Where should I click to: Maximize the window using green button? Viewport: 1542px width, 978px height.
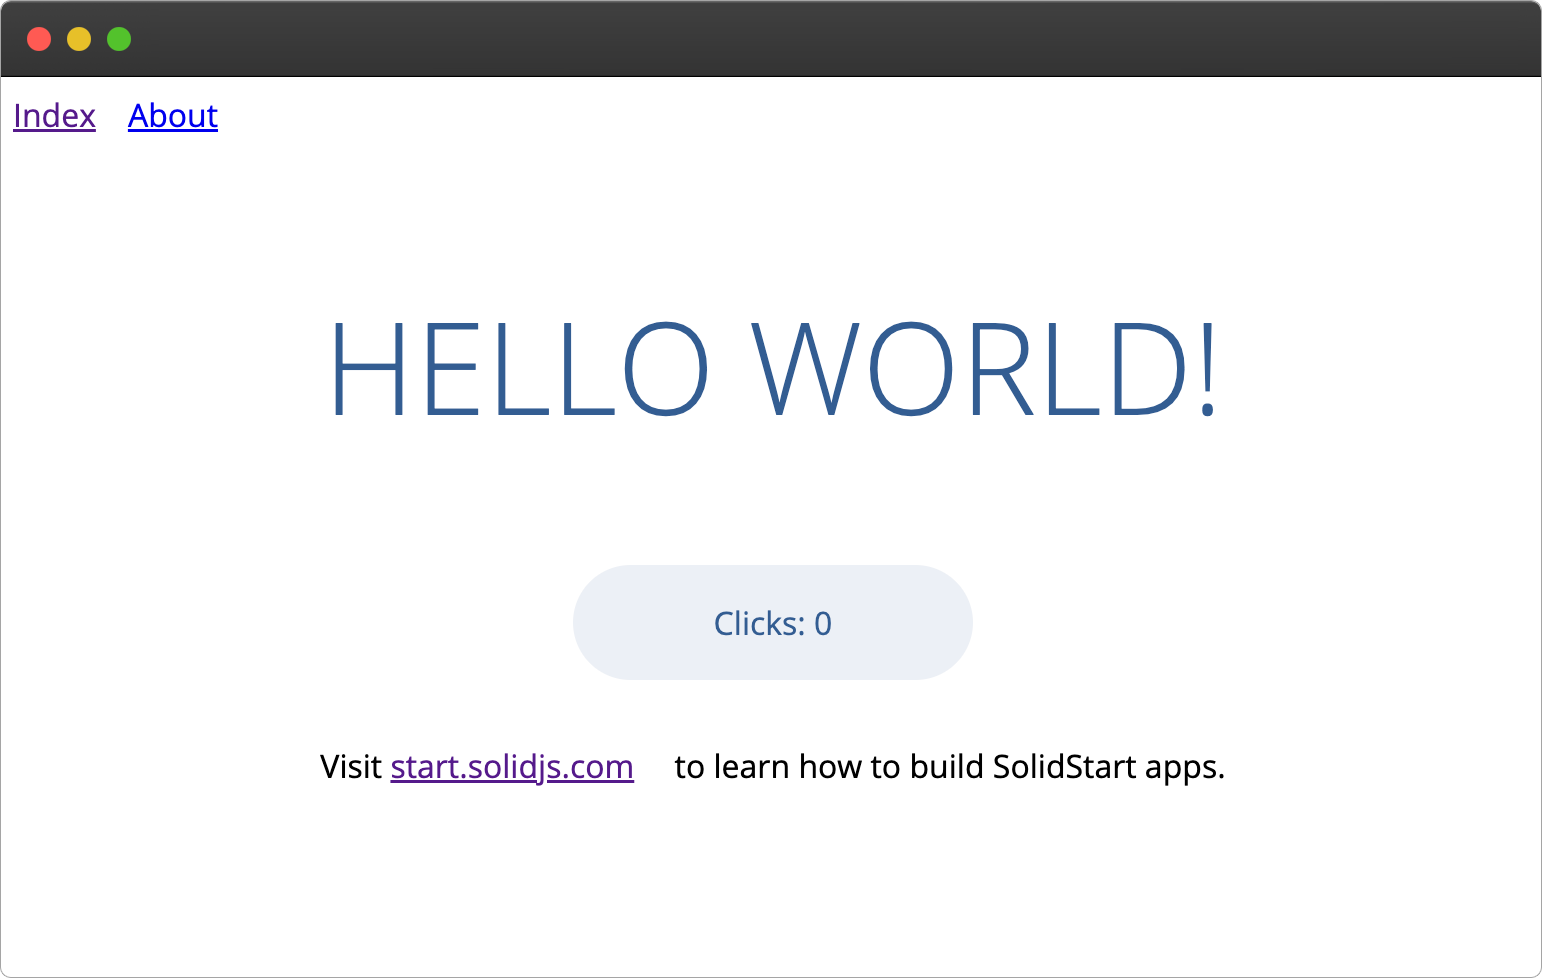[x=119, y=39]
